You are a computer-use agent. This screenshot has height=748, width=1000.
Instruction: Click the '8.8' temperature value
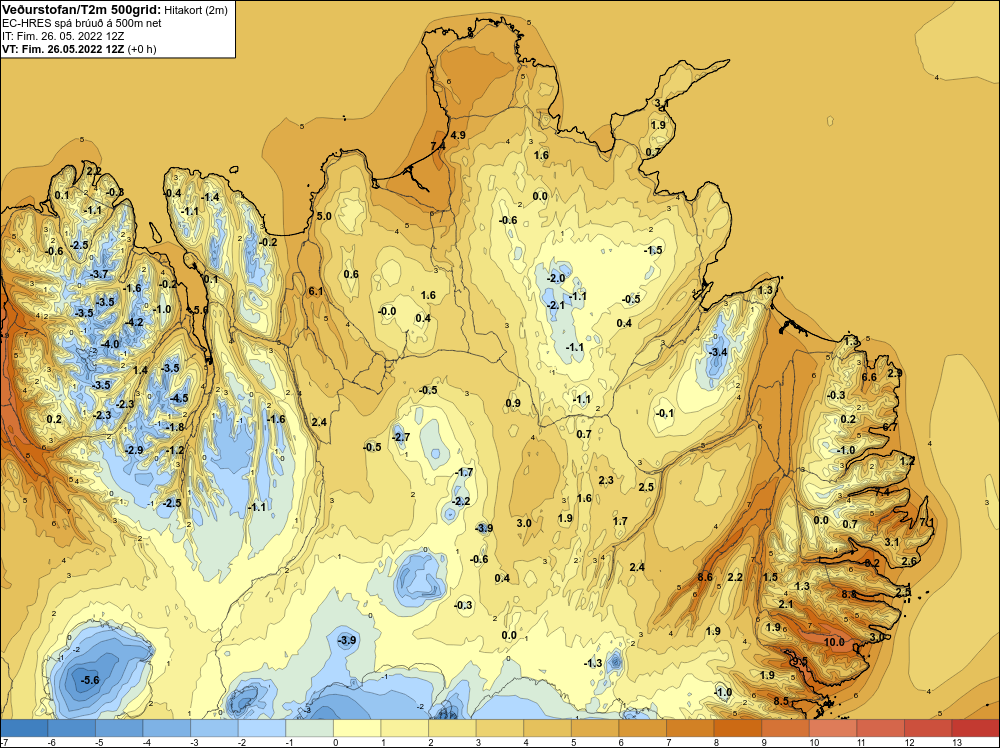[x=849, y=594]
